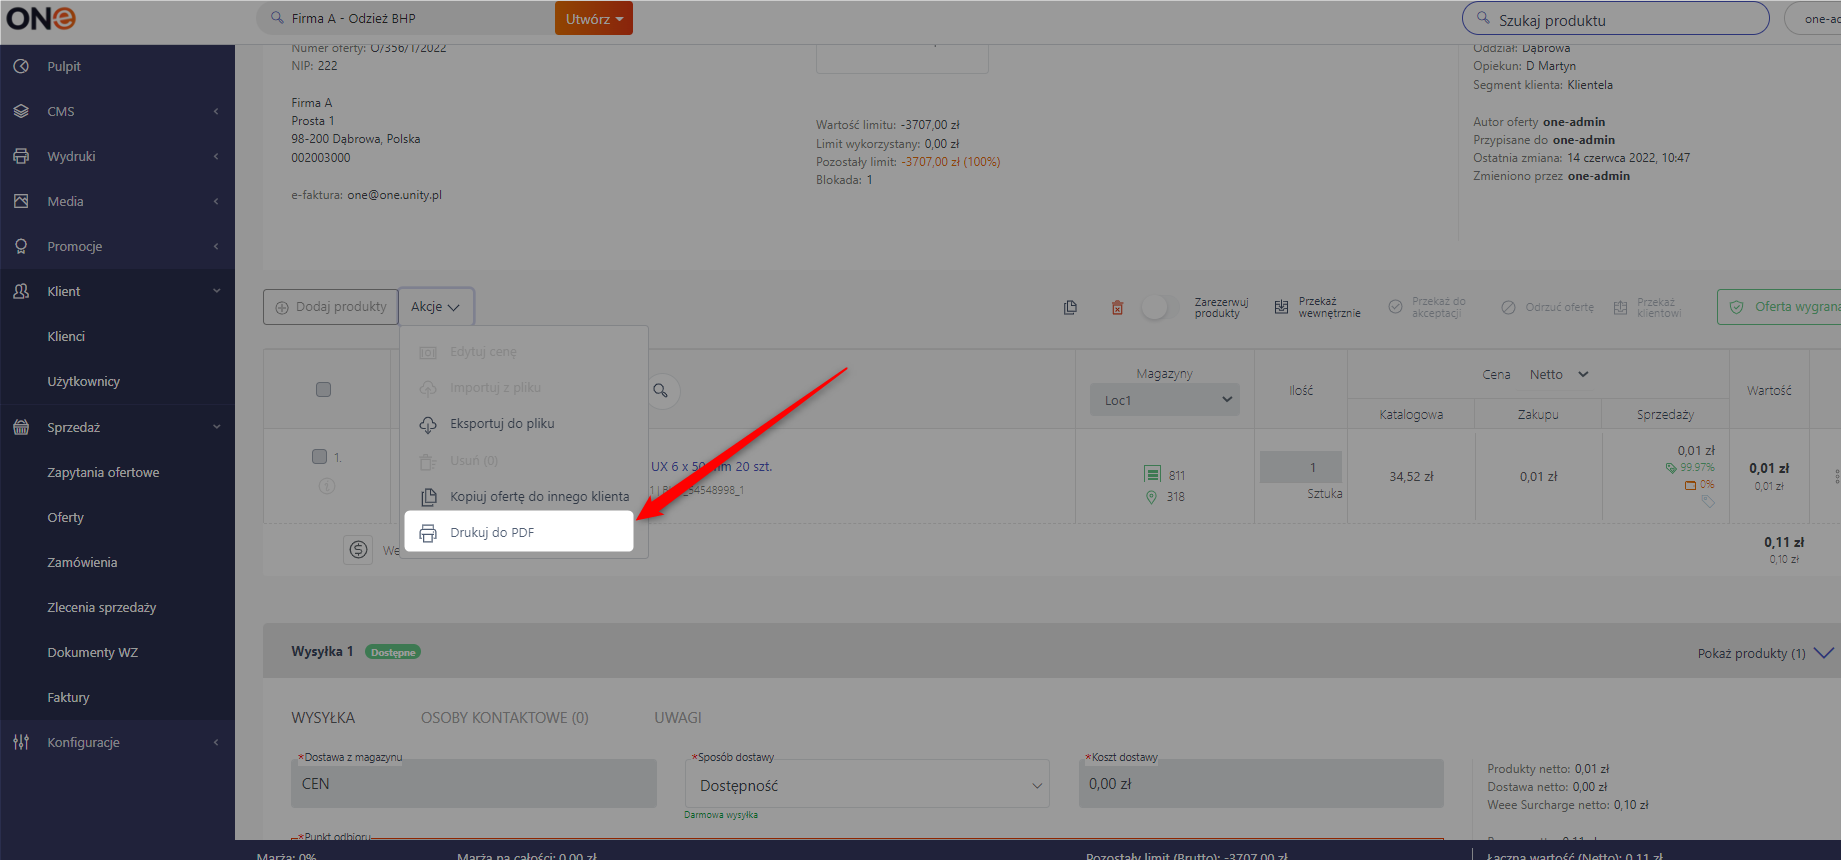The height and width of the screenshot is (860, 1841).
Task: Click the Przekaż wewnętrznie icon
Action: click(x=1281, y=308)
